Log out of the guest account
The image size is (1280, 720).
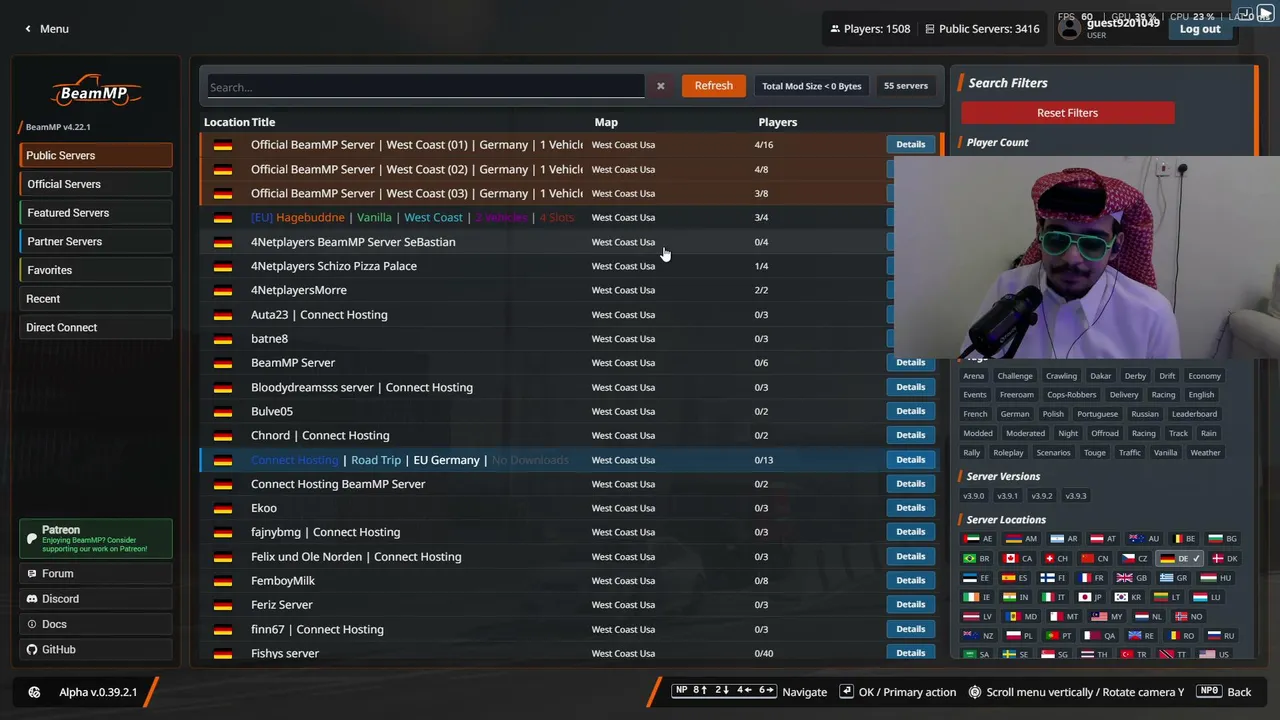pyautogui.click(x=1200, y=29)
